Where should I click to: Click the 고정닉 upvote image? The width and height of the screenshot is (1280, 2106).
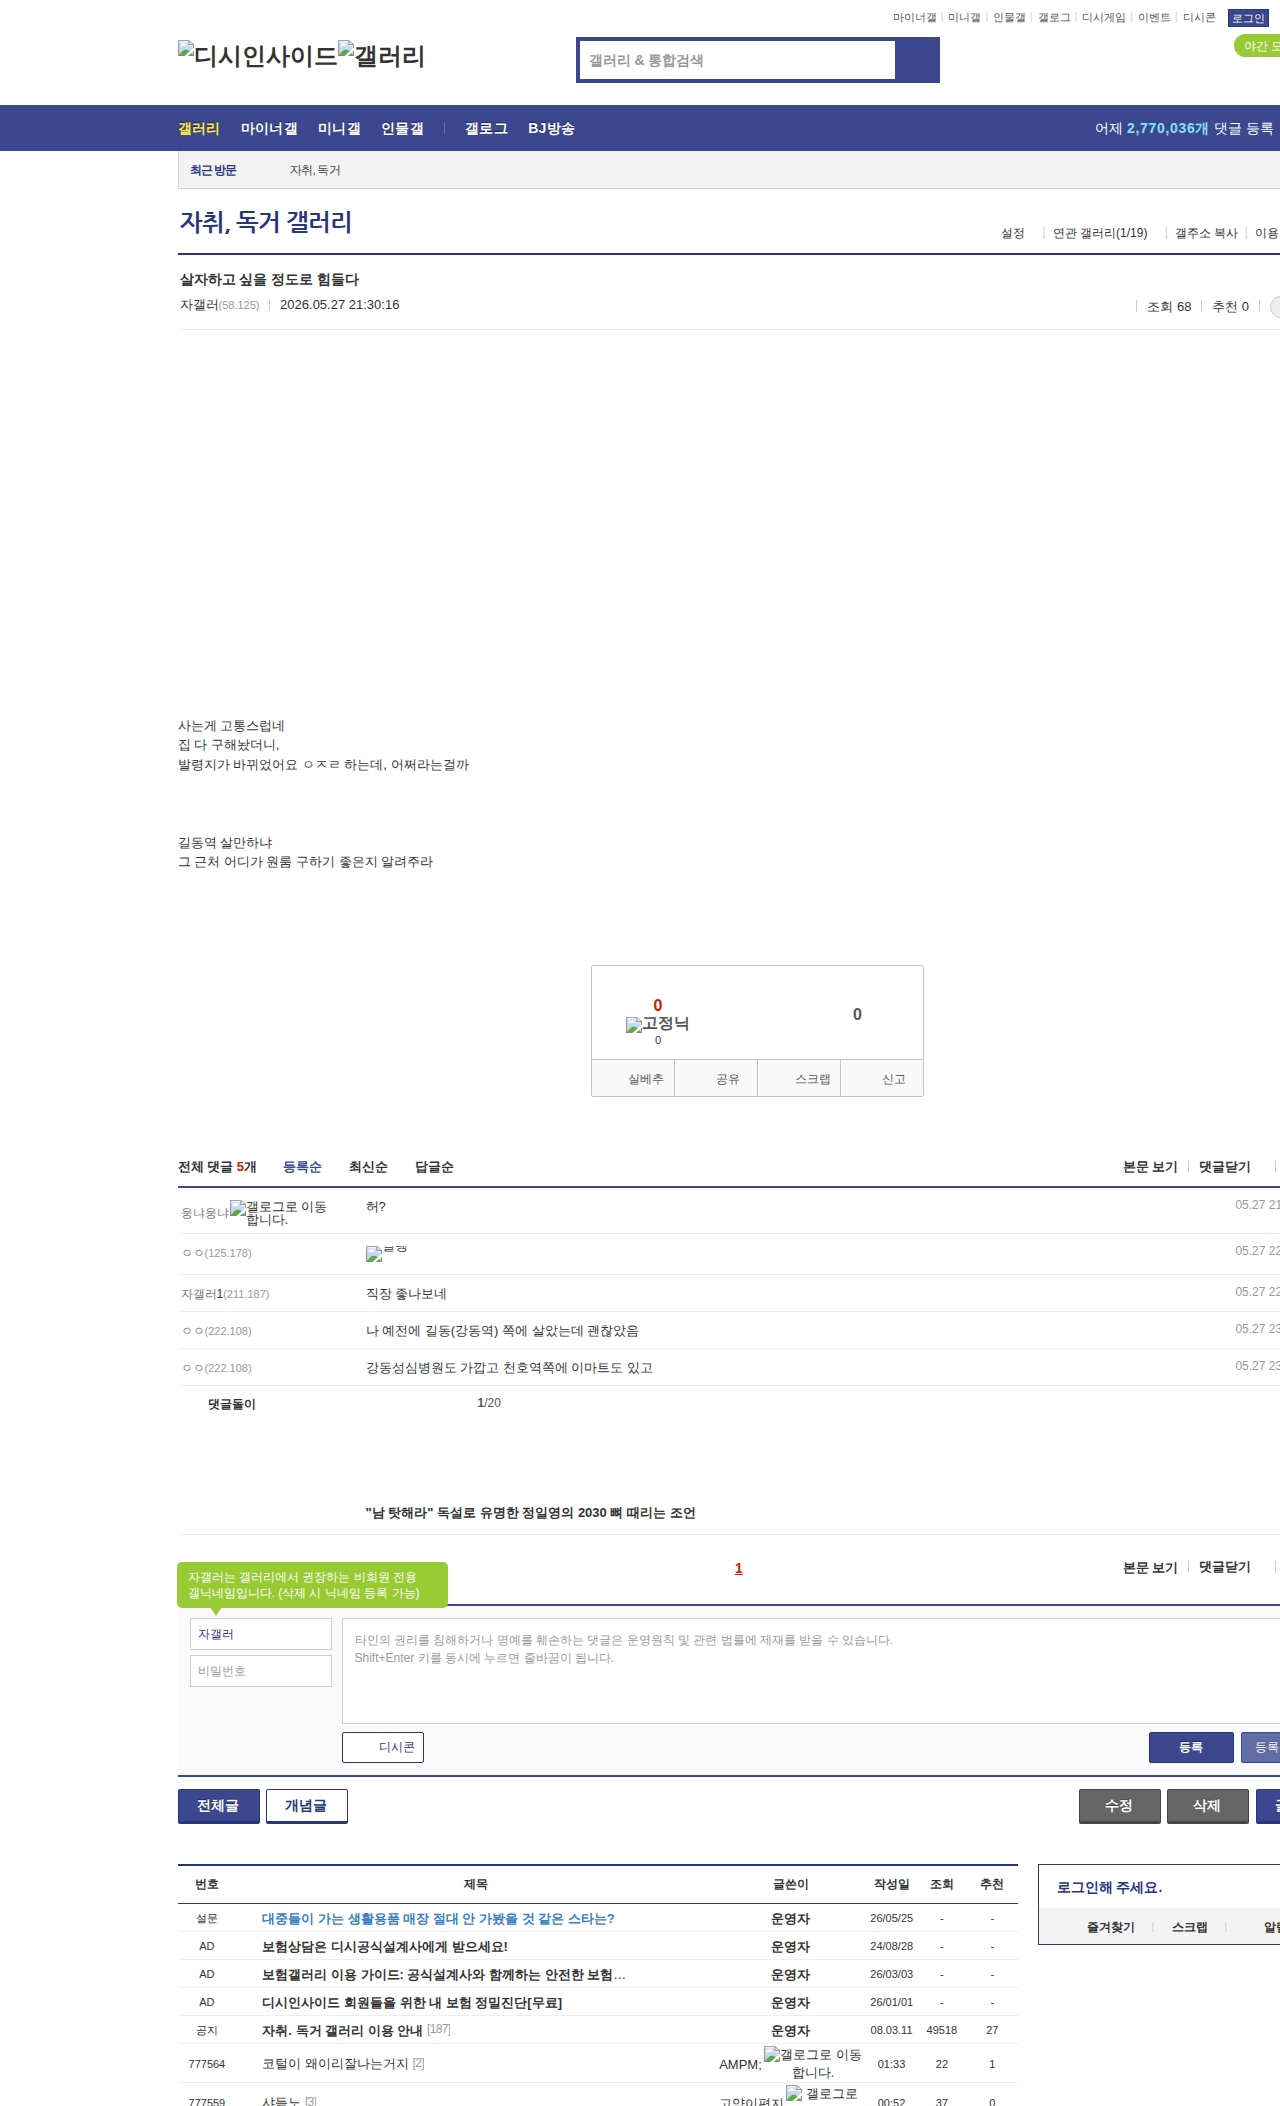pyautogui.click(x=657, y=1024)
